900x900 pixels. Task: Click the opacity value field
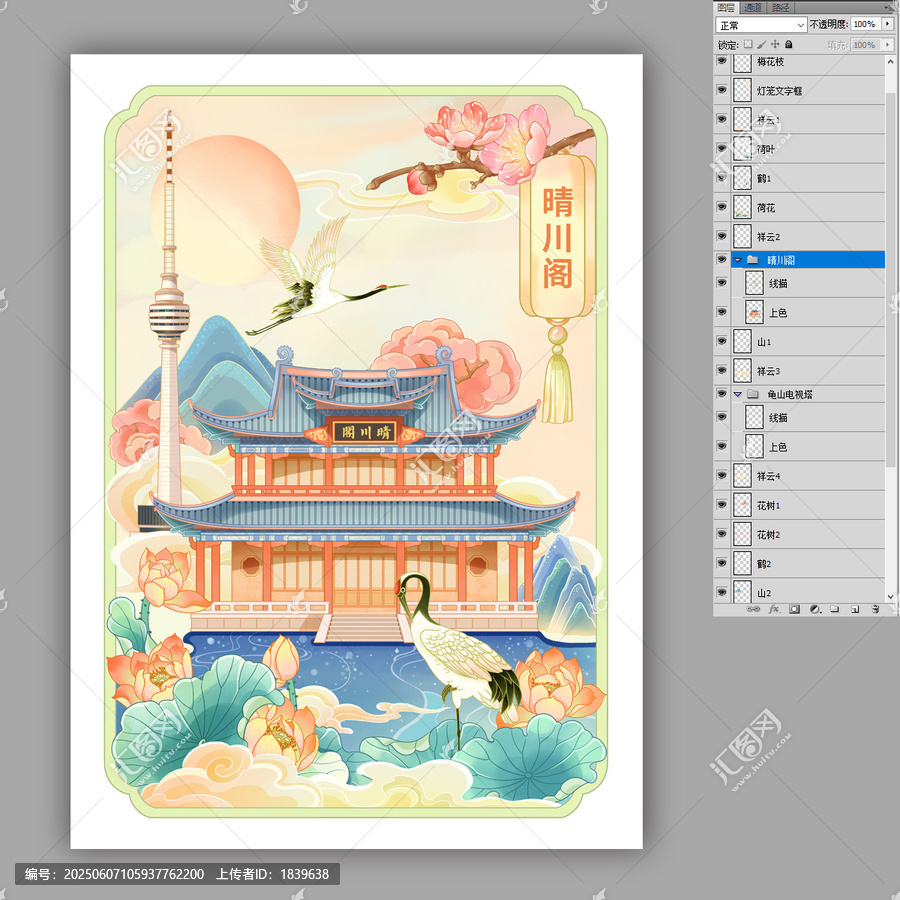click(x=865, y=24)
